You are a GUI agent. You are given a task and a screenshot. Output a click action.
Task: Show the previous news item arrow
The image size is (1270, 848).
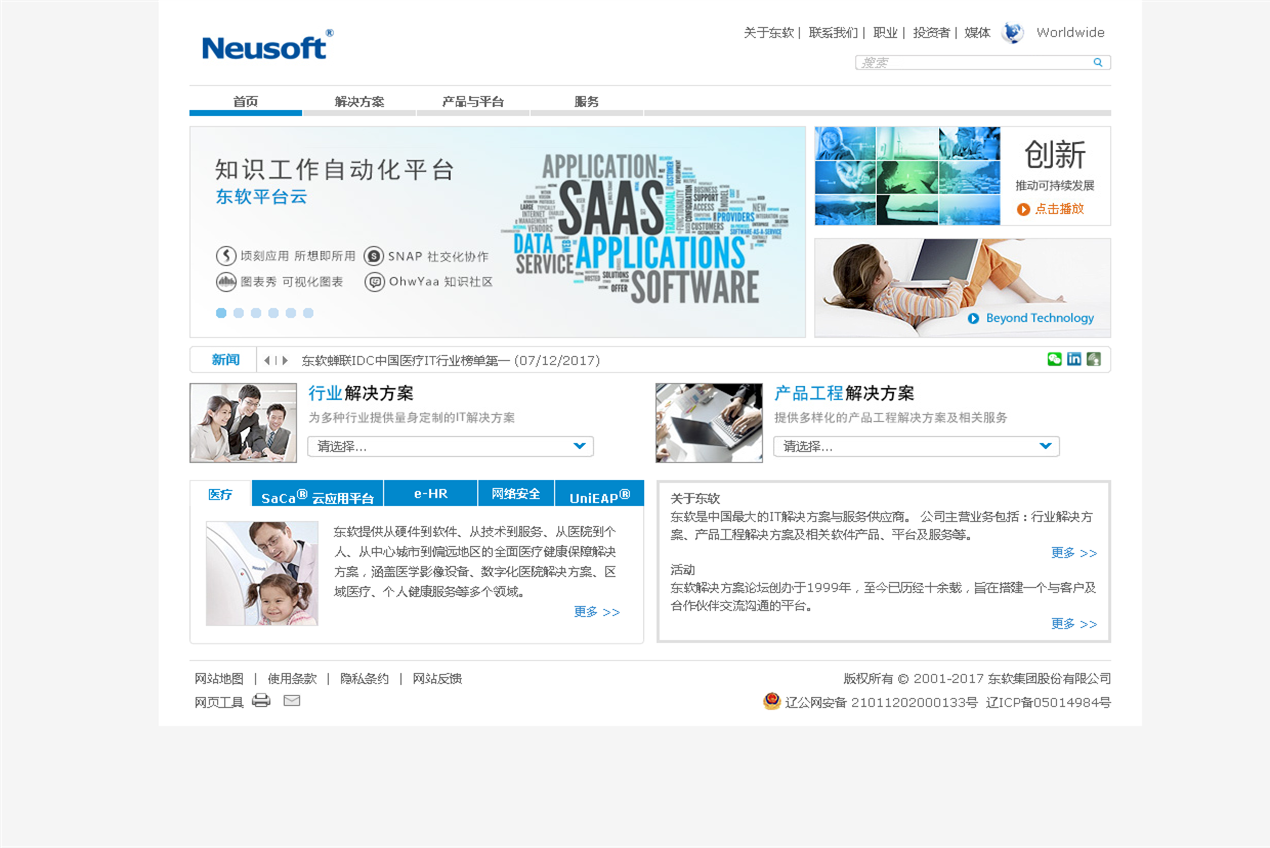pos(267,360)
